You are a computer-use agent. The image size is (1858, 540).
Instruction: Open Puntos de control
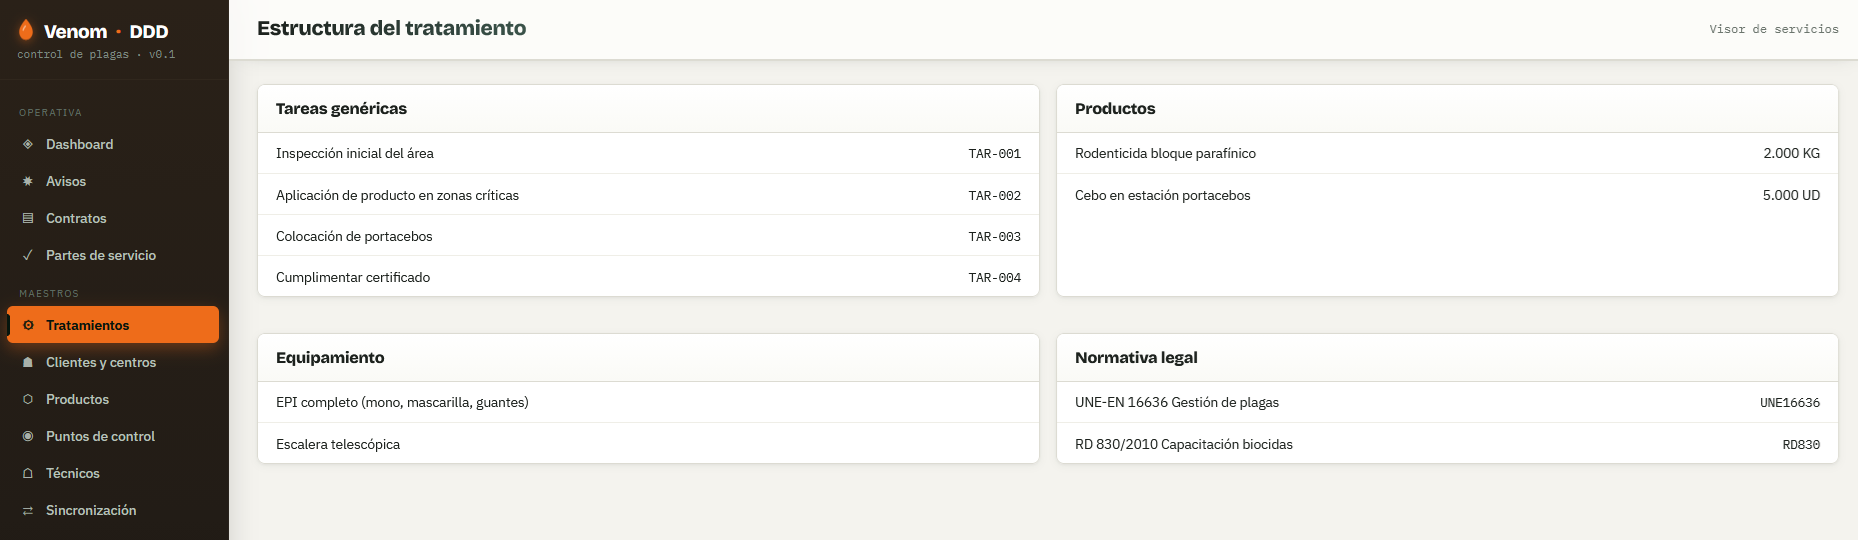113,436
